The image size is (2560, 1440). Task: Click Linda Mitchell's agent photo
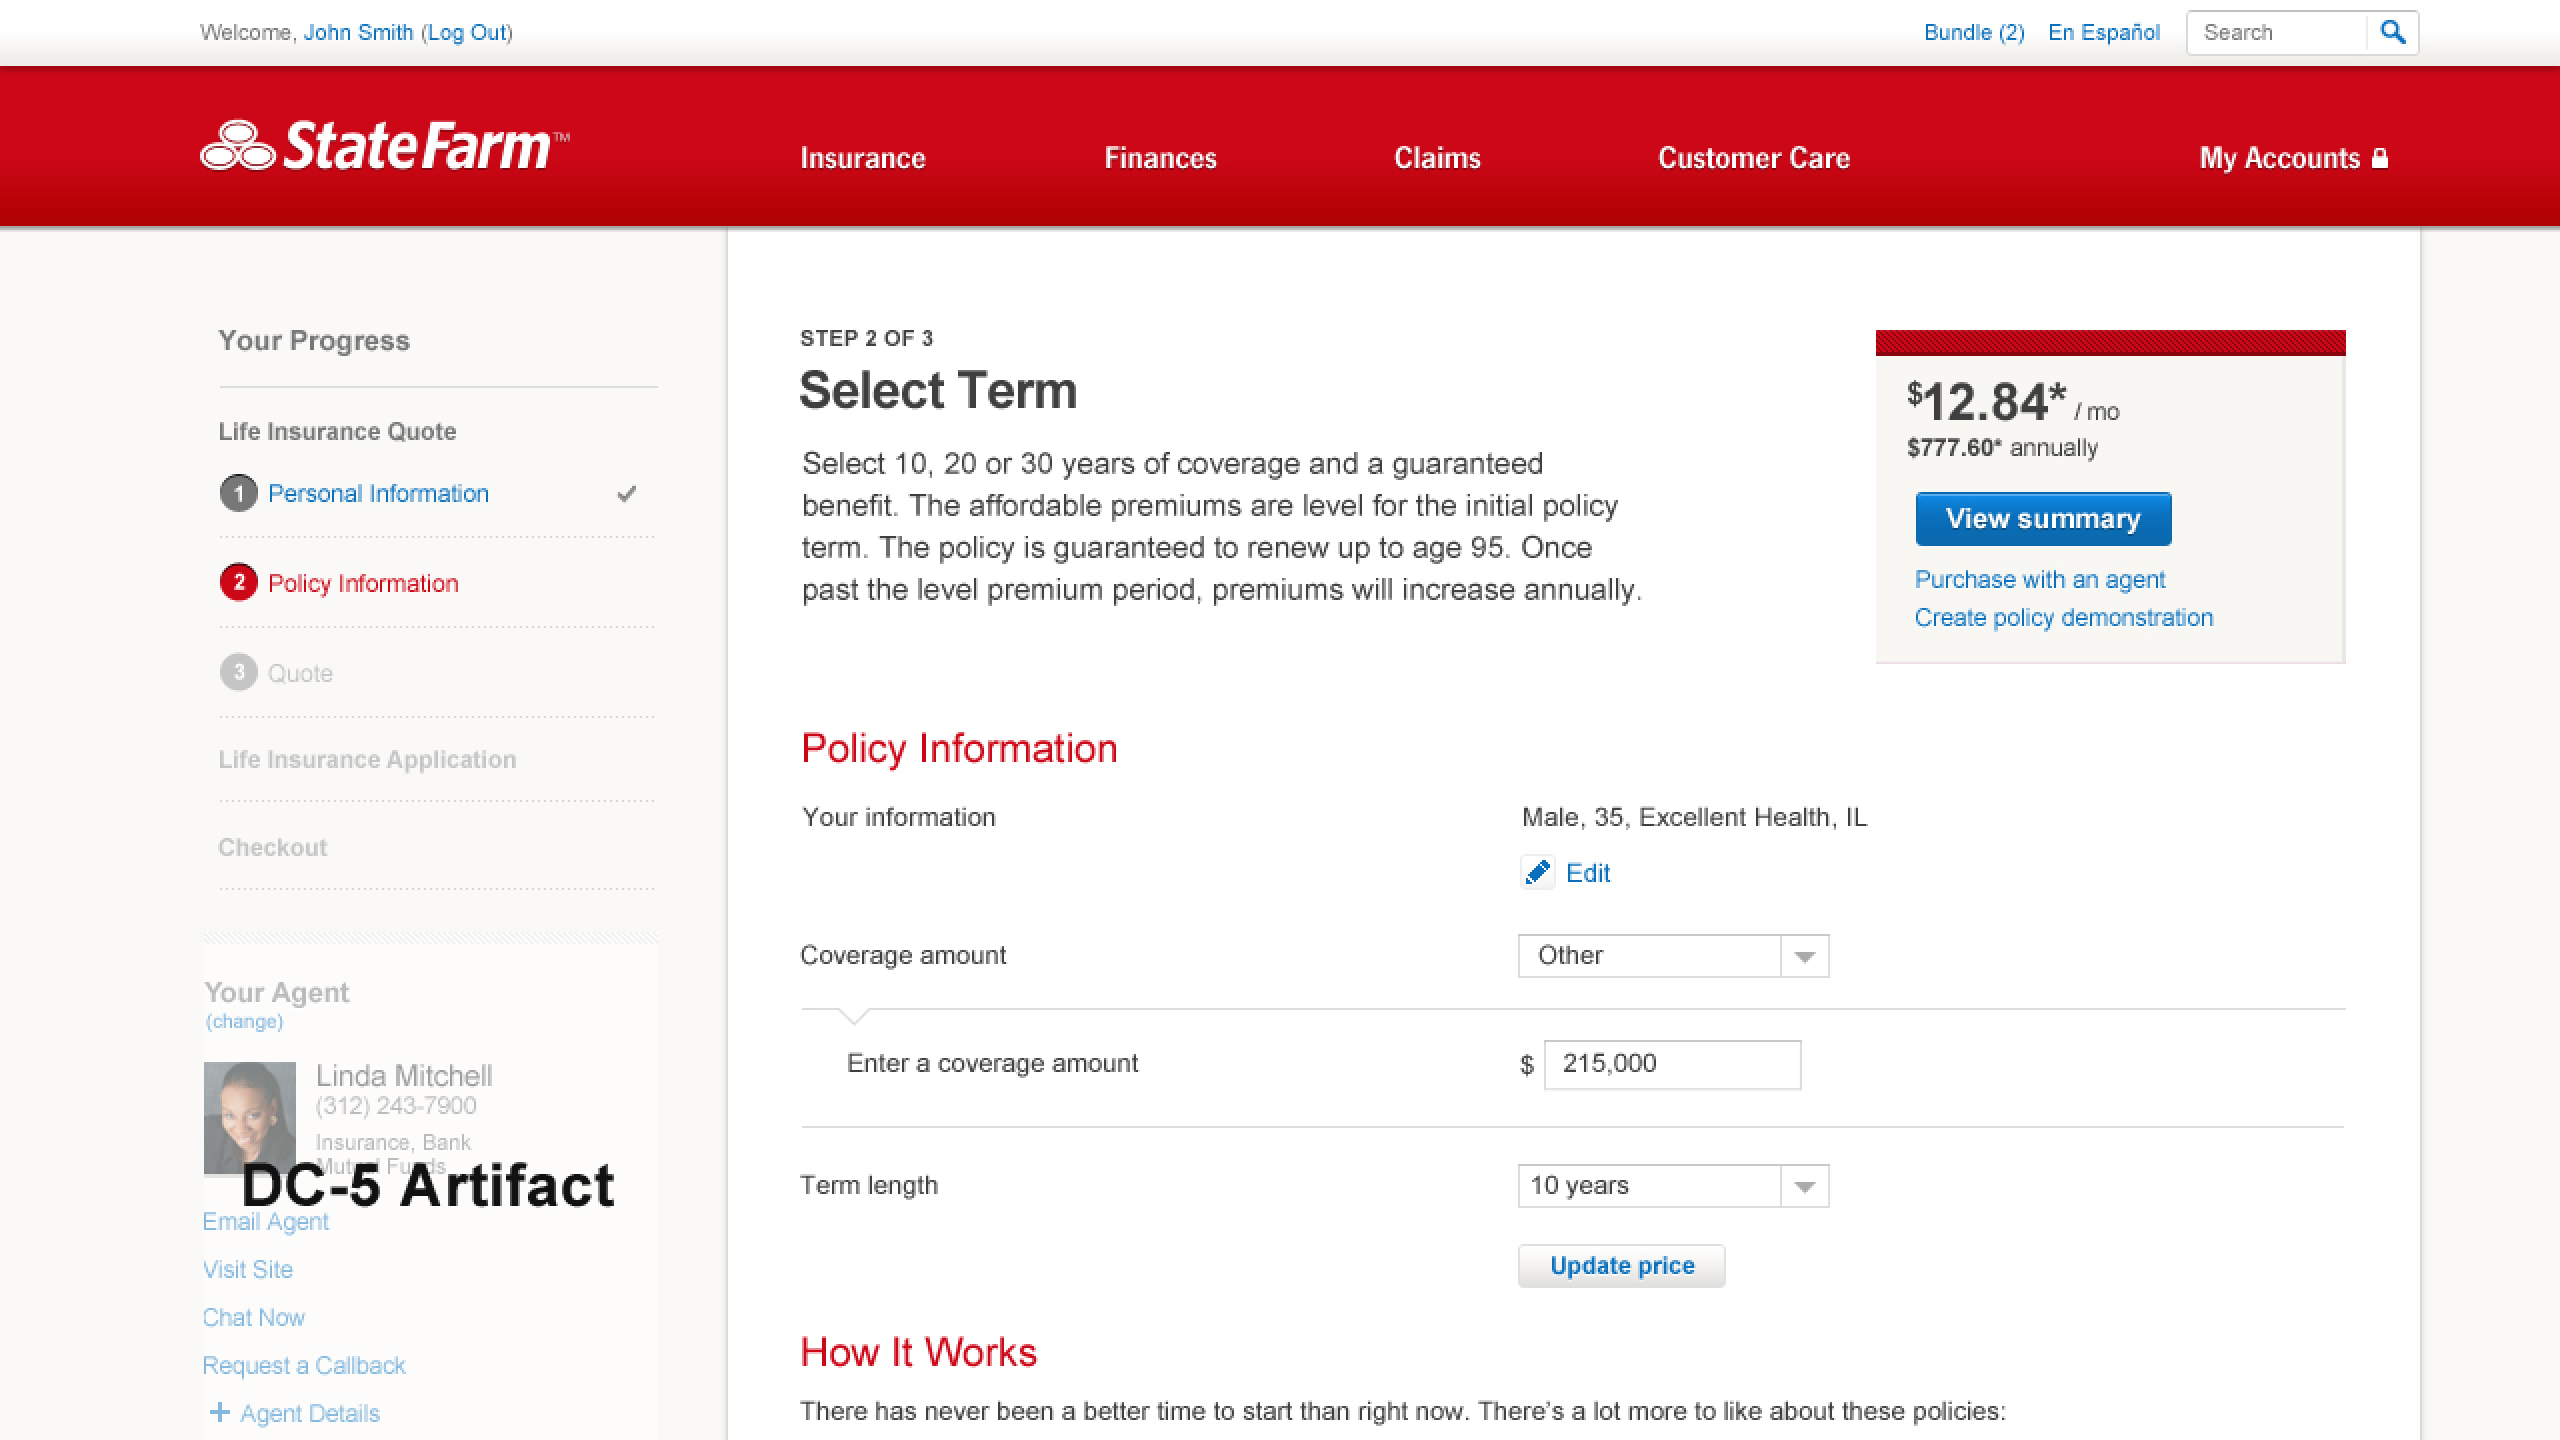[250, 1116]
